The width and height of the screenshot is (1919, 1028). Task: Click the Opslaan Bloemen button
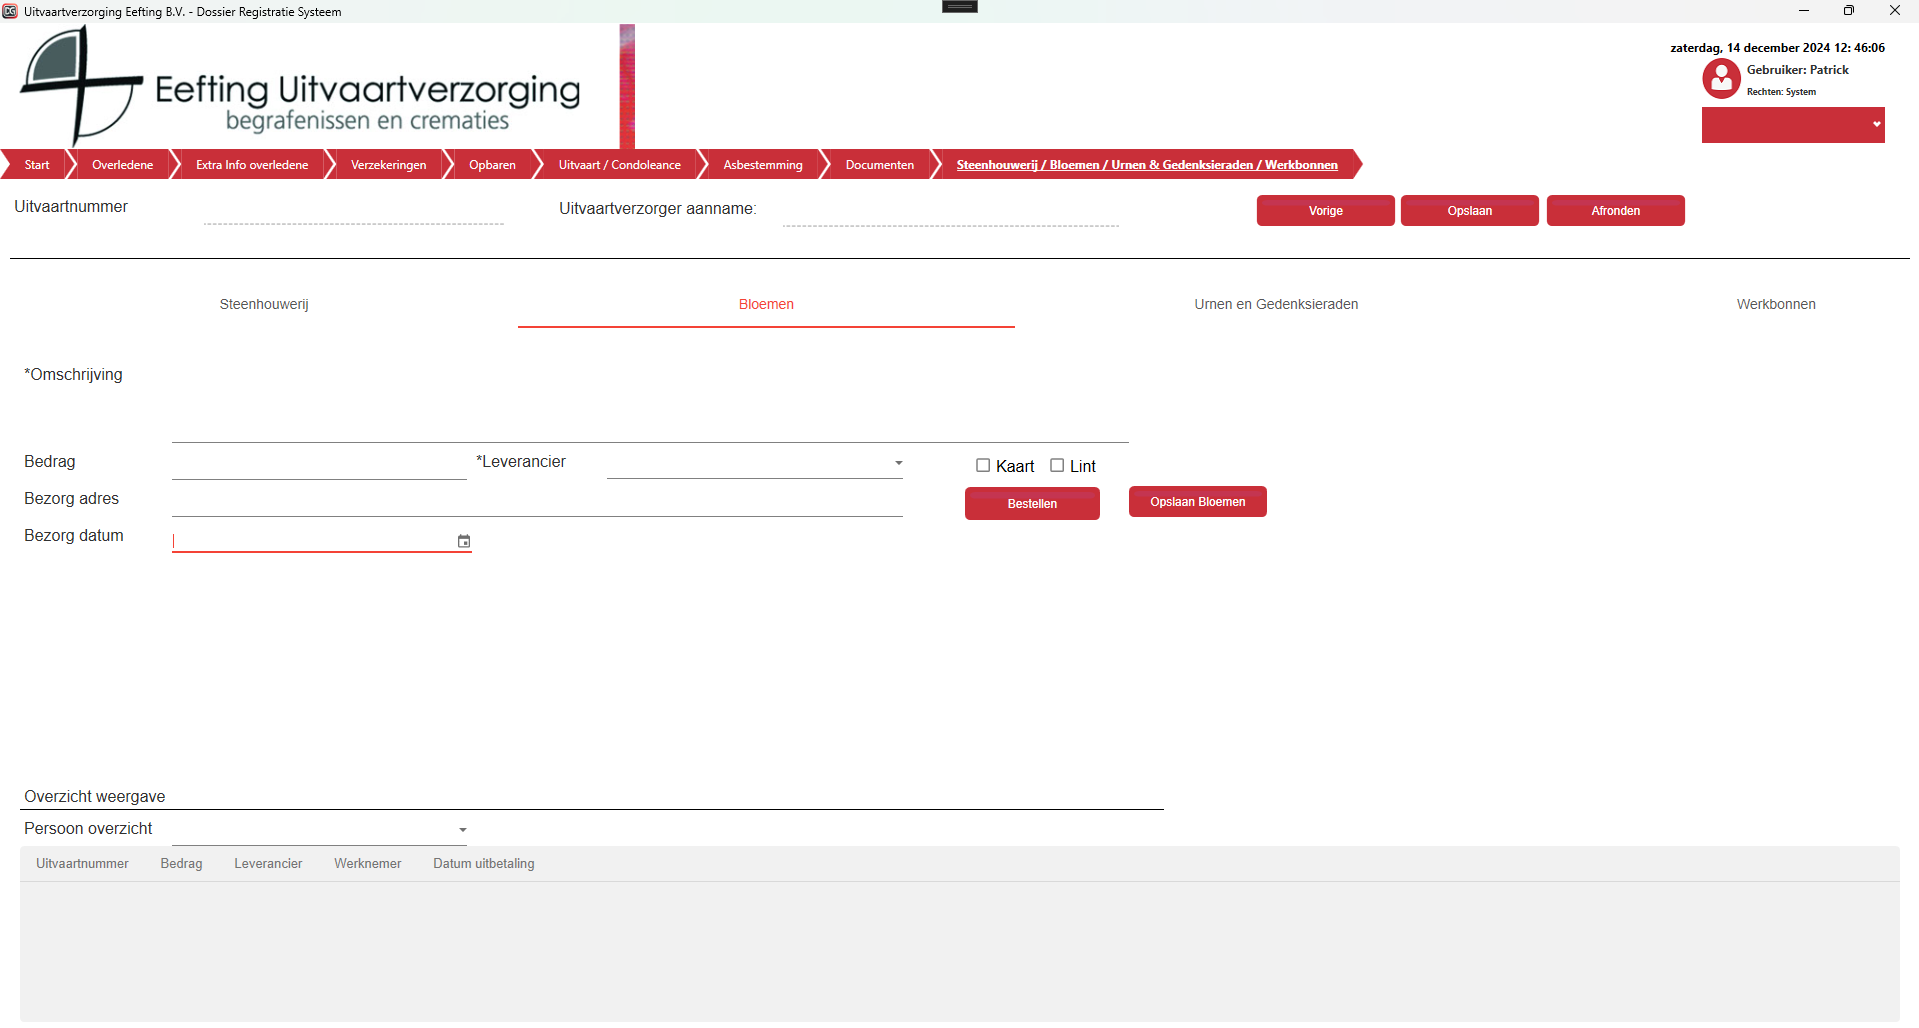pyautogui.click(x=1197, y=502)
